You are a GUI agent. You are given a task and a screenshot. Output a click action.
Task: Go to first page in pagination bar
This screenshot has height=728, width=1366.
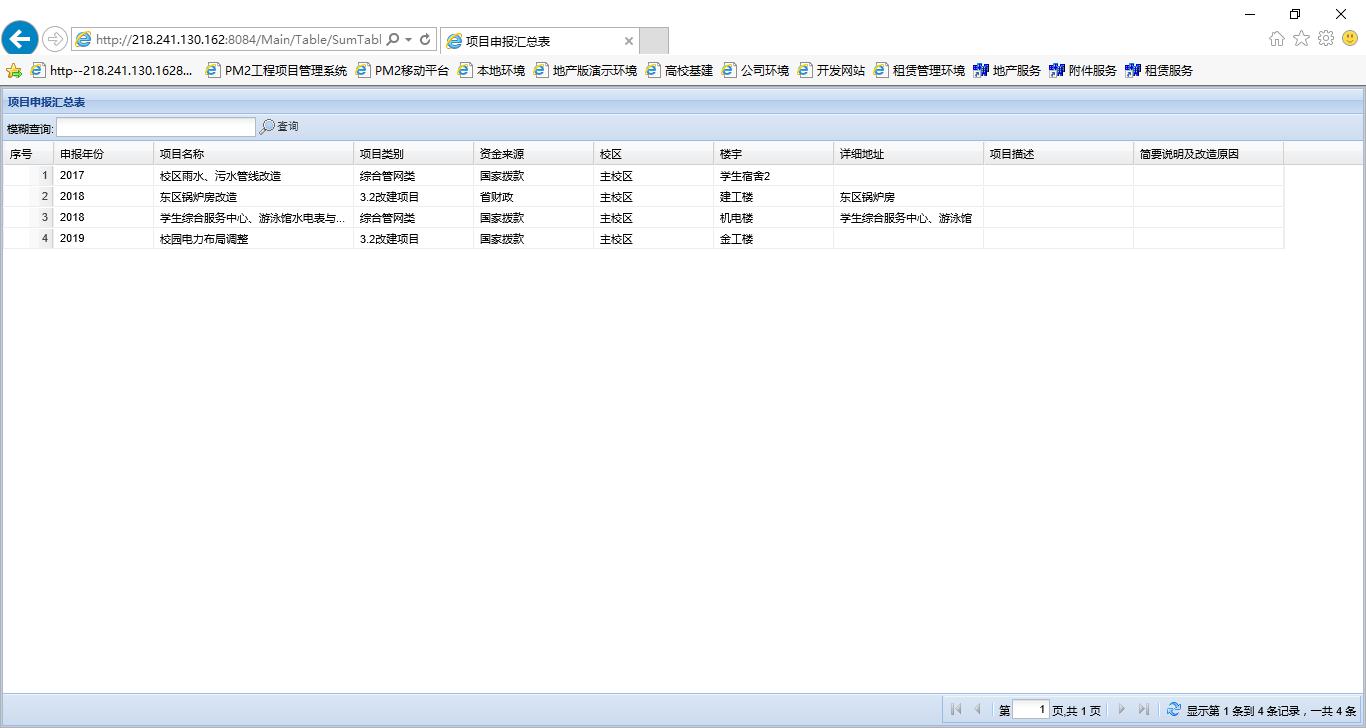(x=956, y=709)
